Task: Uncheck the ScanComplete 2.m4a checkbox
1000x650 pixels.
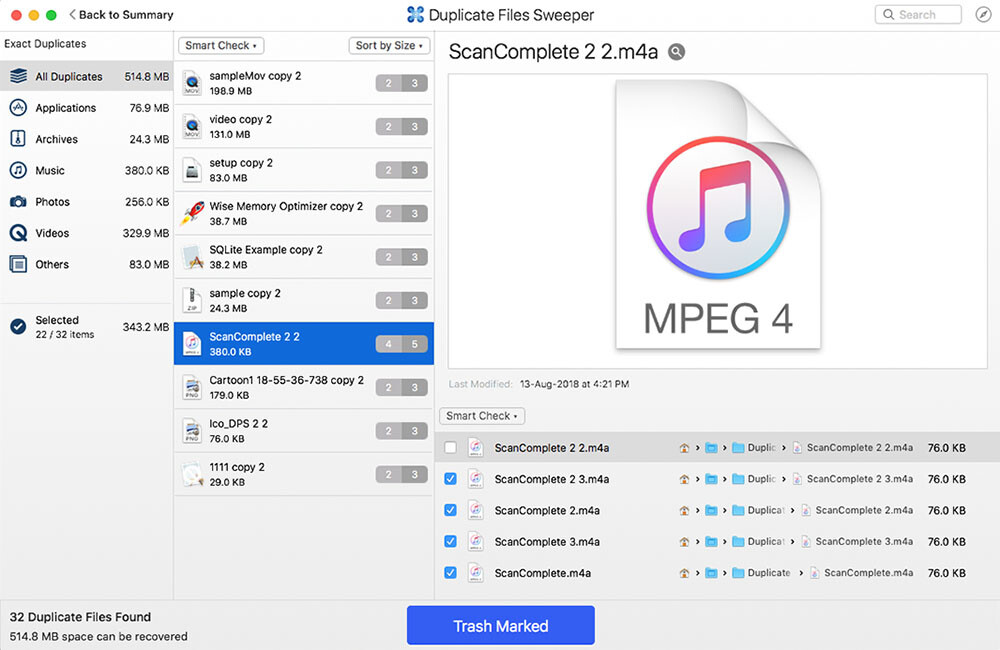Action: 450,510
